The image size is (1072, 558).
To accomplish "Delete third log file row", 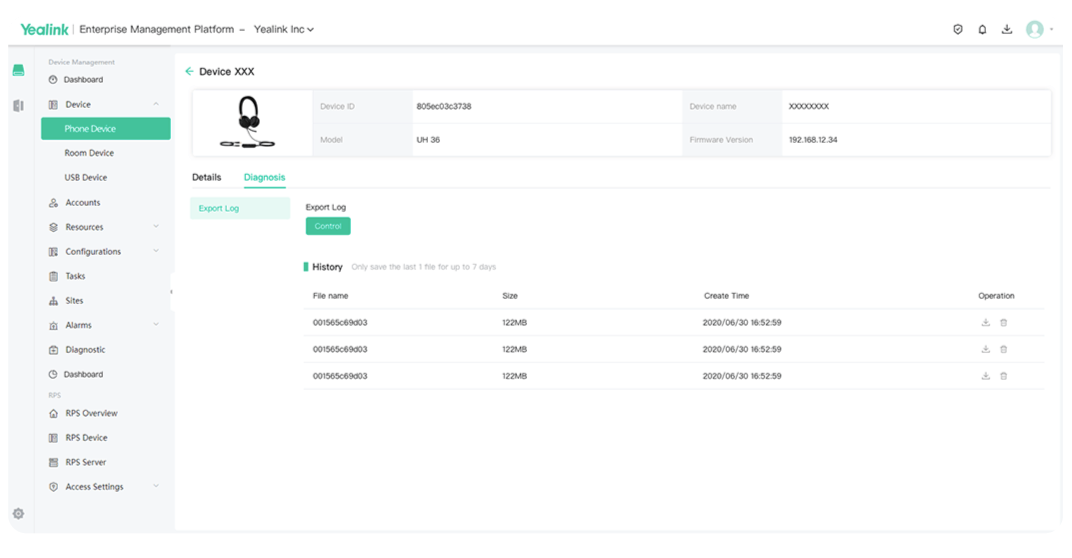I will tap(1004, 376).
